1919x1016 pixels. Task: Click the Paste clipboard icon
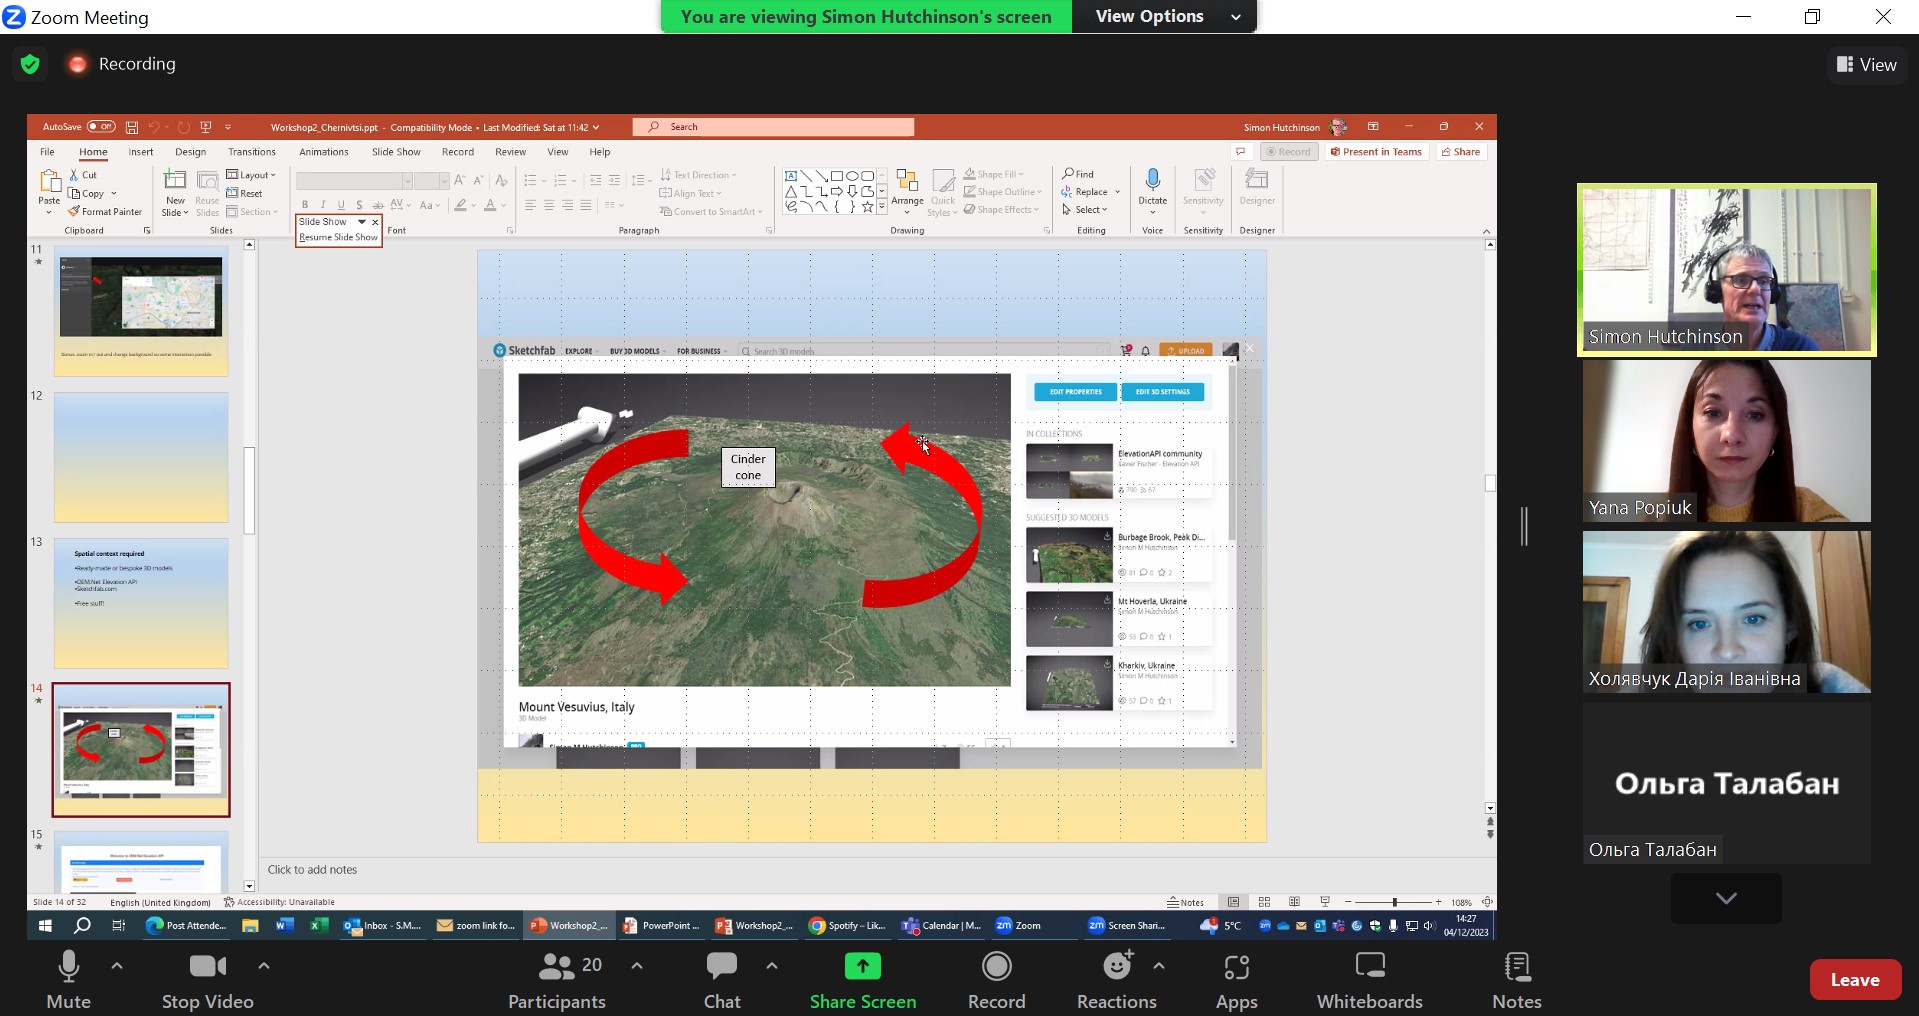pyautogui.click(x=49, y=181)
